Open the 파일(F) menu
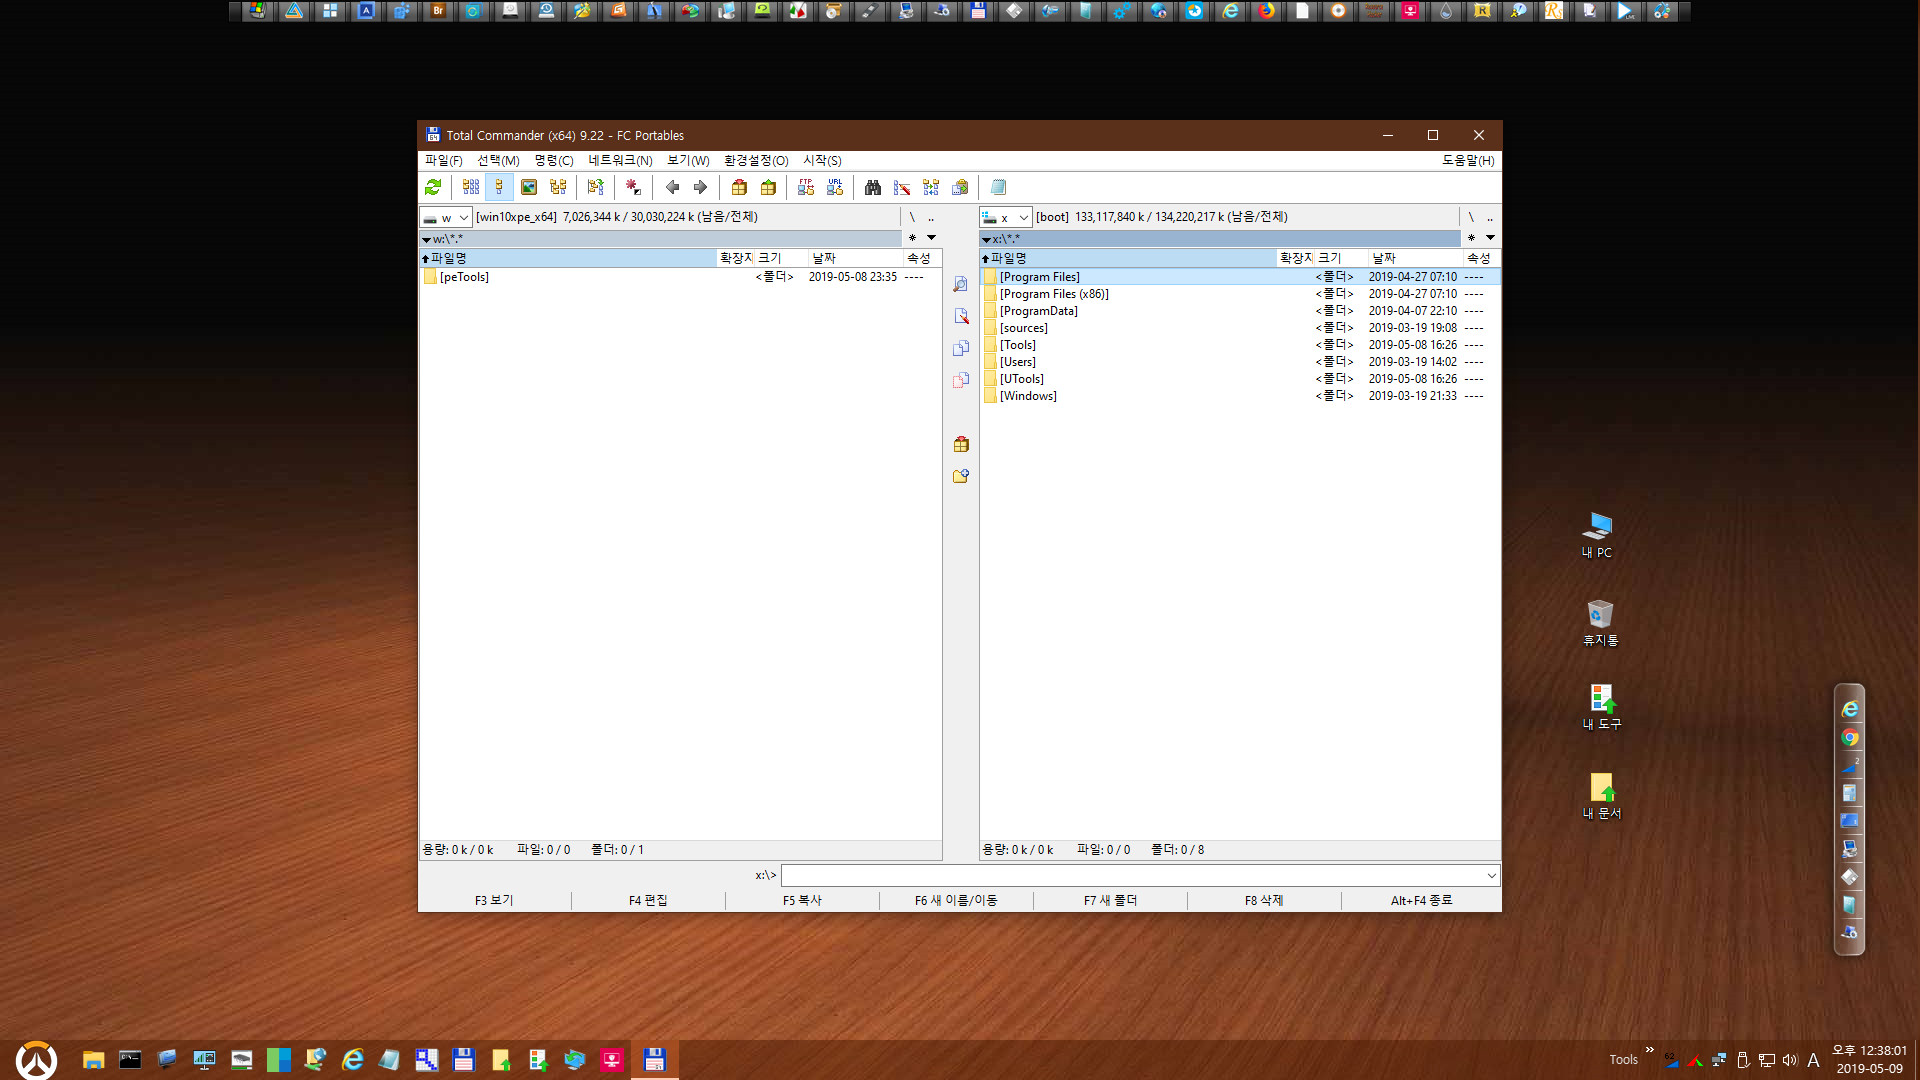This screenshot has height=1080, width=1920. pyautogui.click(x=444, y=160)
